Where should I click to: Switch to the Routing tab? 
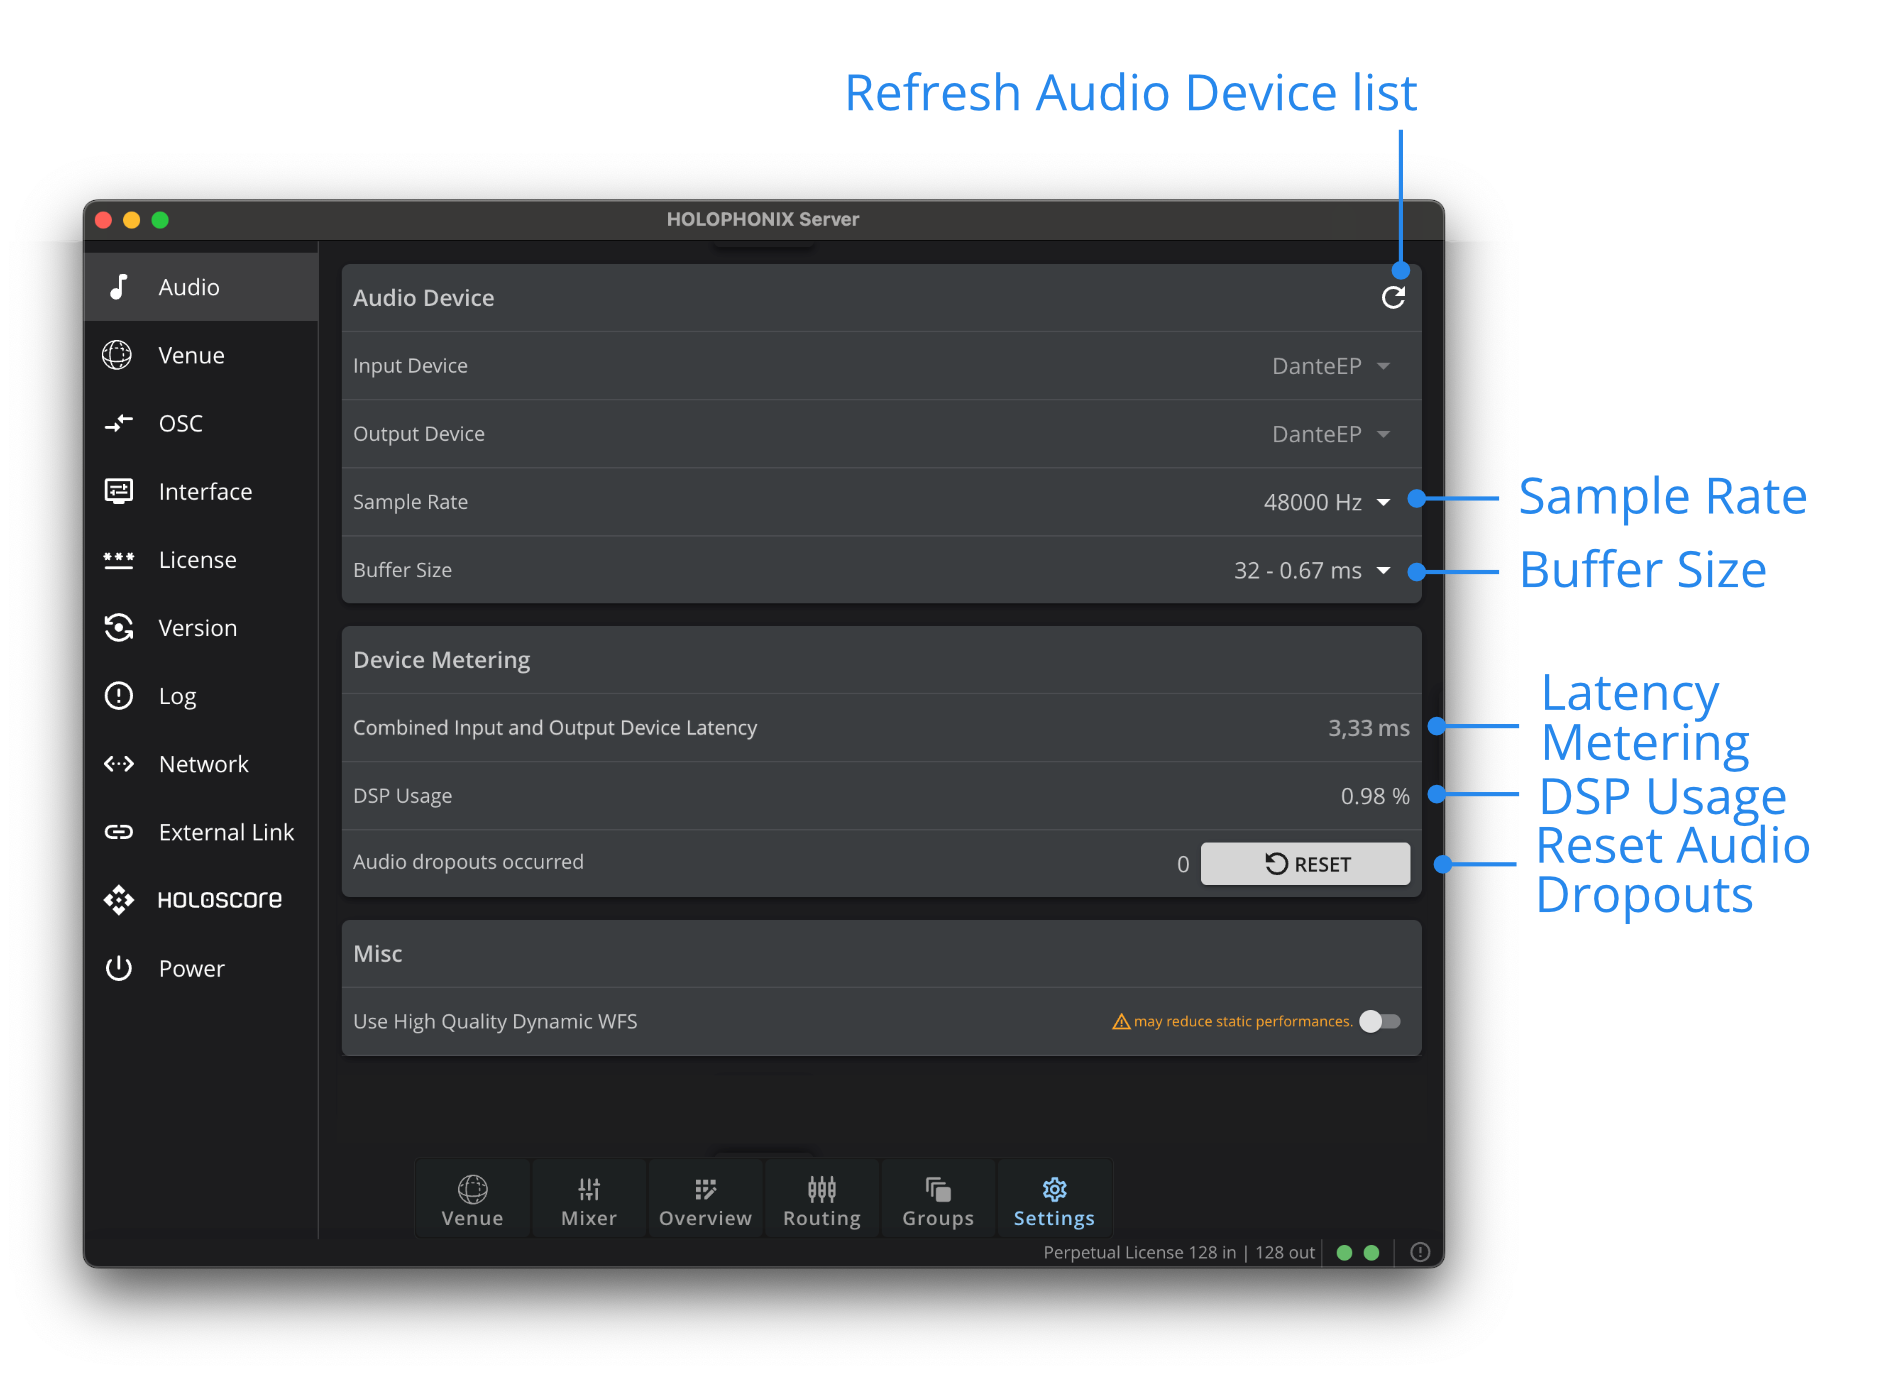[x=821, y=1200]
